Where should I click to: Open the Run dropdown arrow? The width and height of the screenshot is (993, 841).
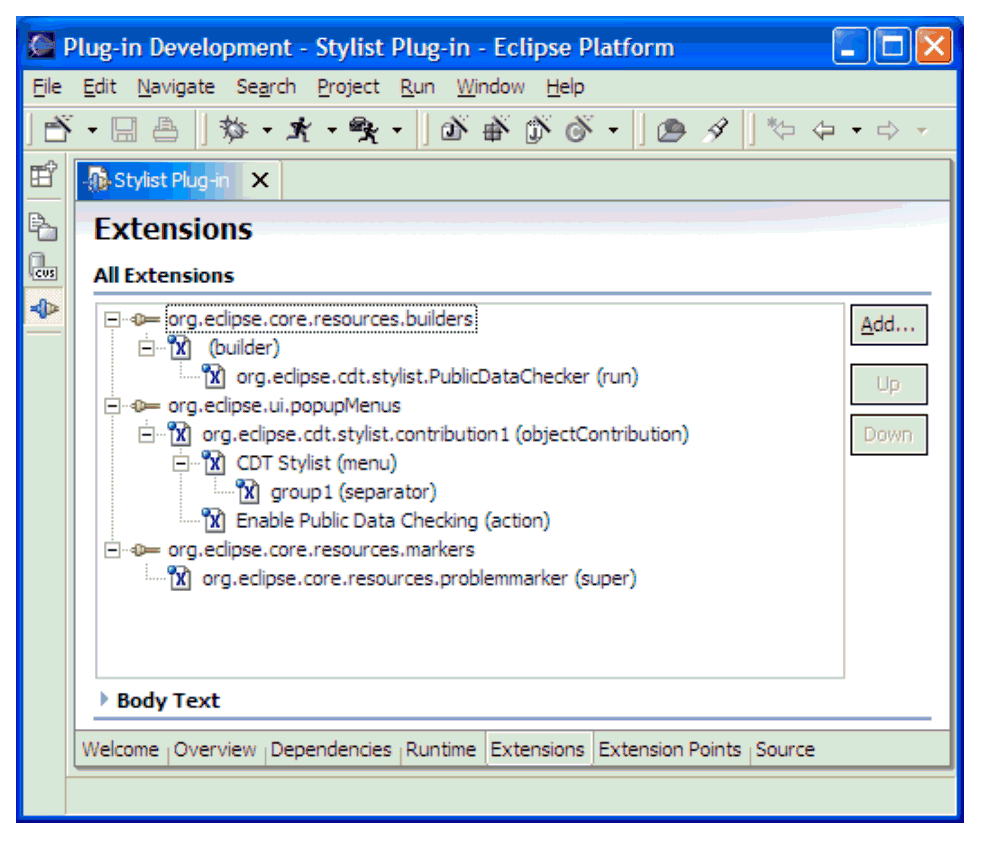331,130
